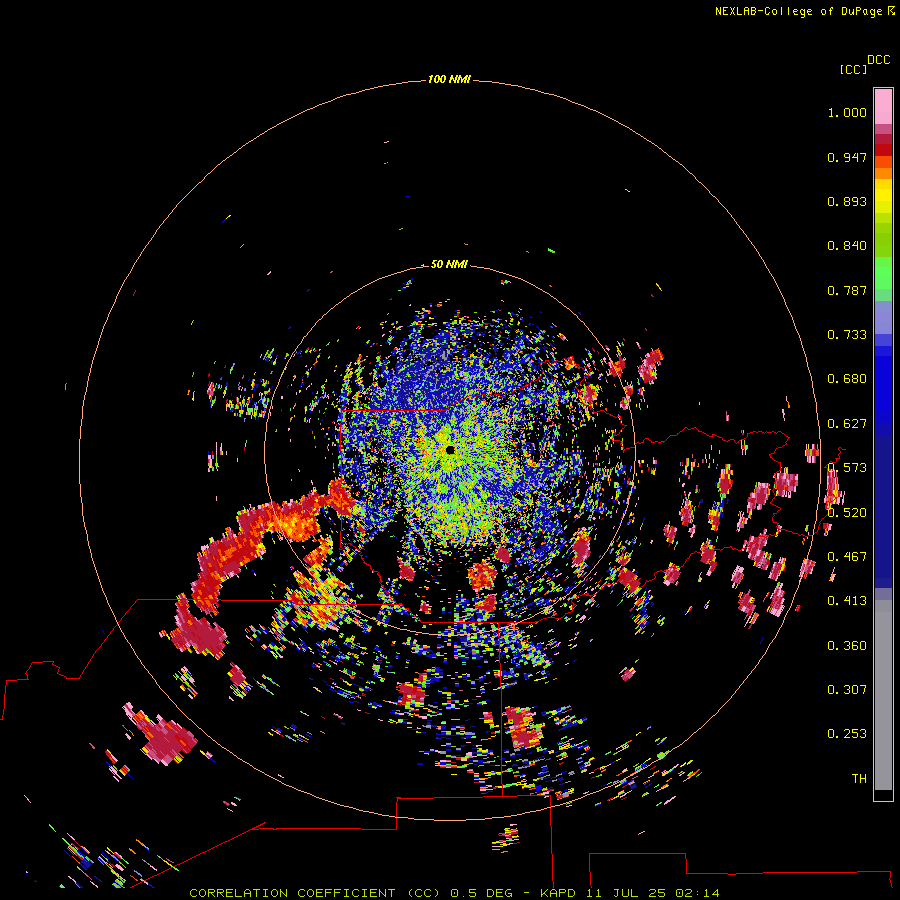Click the 0.680 scale value
This screenshot has height=900, width=900.
pos(847,379)
